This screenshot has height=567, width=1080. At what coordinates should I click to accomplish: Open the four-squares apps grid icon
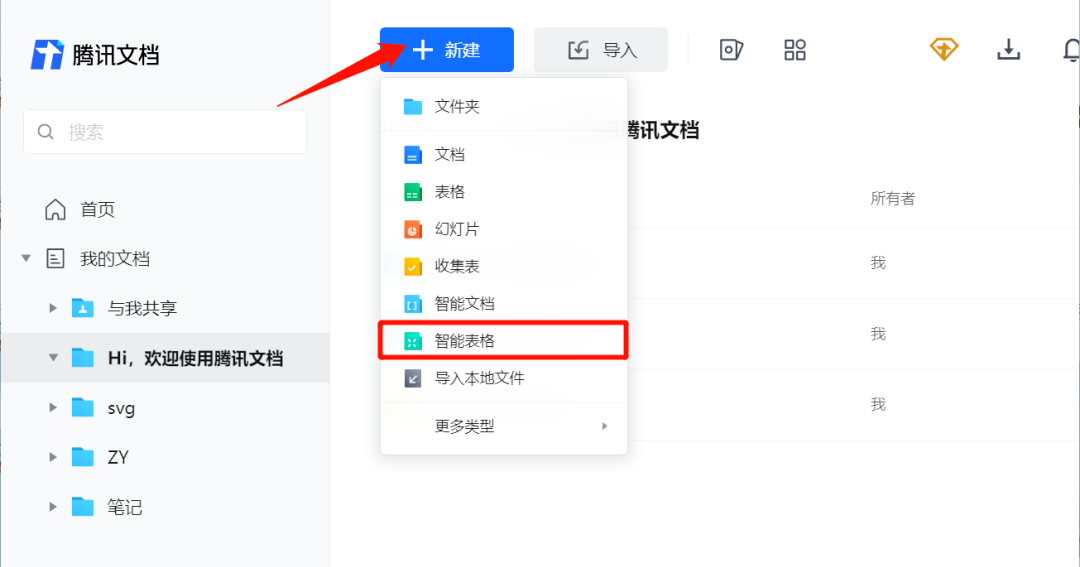[x=795, y=50]
